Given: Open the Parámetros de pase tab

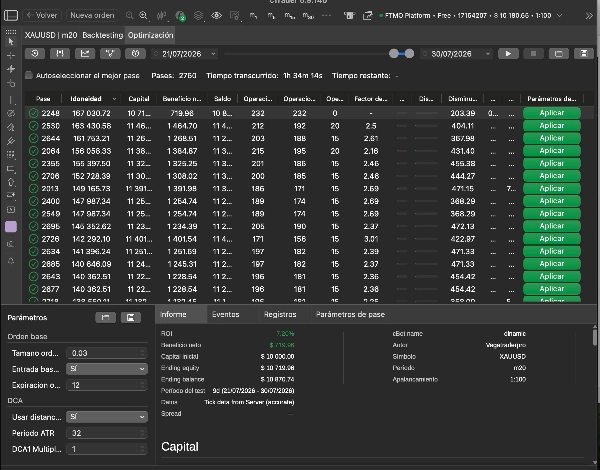Looking at the screenshot, I should [x=350, y=315].
